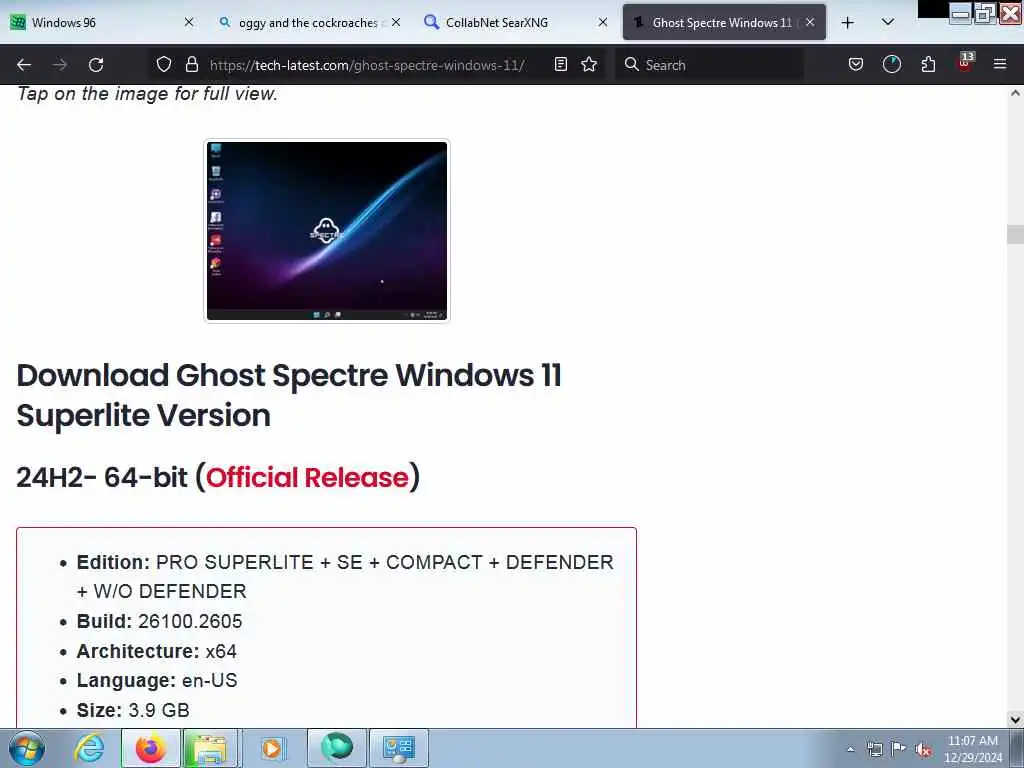Click the 'Size: 3.9 GB' line
Image resolution: width=1024 pixels, height=768 pixels.
[133, 710]
